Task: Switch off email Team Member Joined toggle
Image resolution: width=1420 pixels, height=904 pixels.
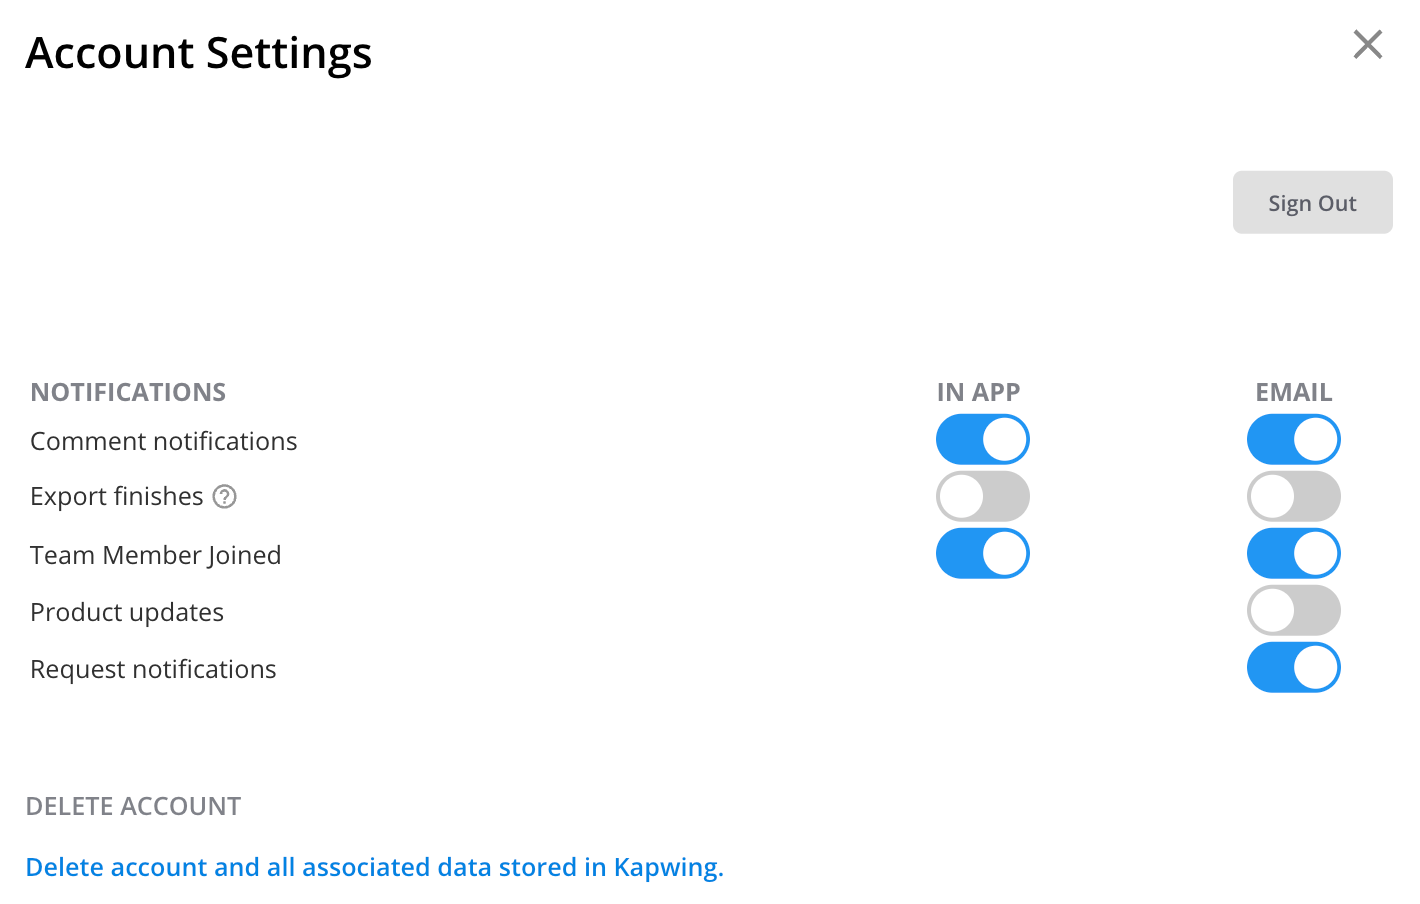Action: point(1293,554)
